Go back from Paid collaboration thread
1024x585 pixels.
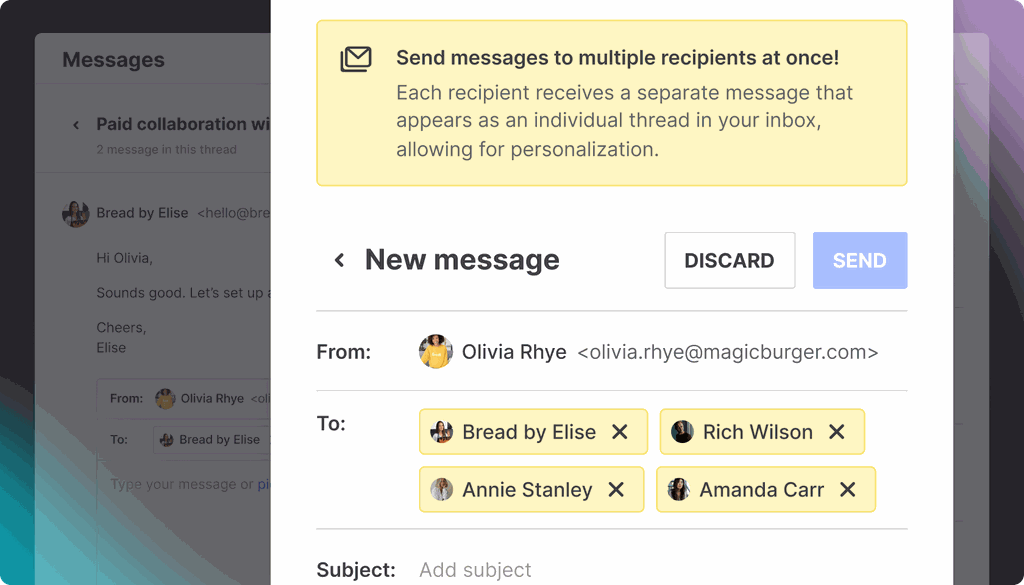75,125
